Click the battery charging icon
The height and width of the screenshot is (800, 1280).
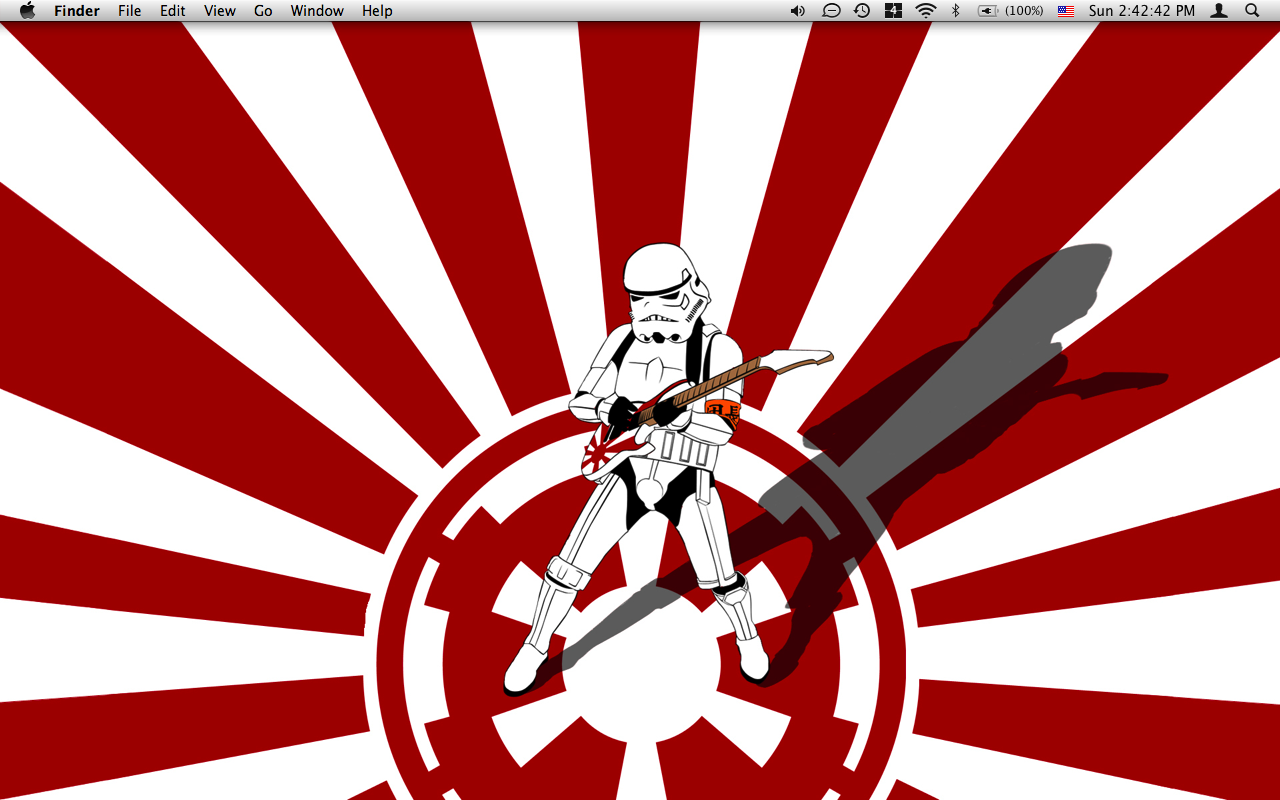click(x=989, y=11)
